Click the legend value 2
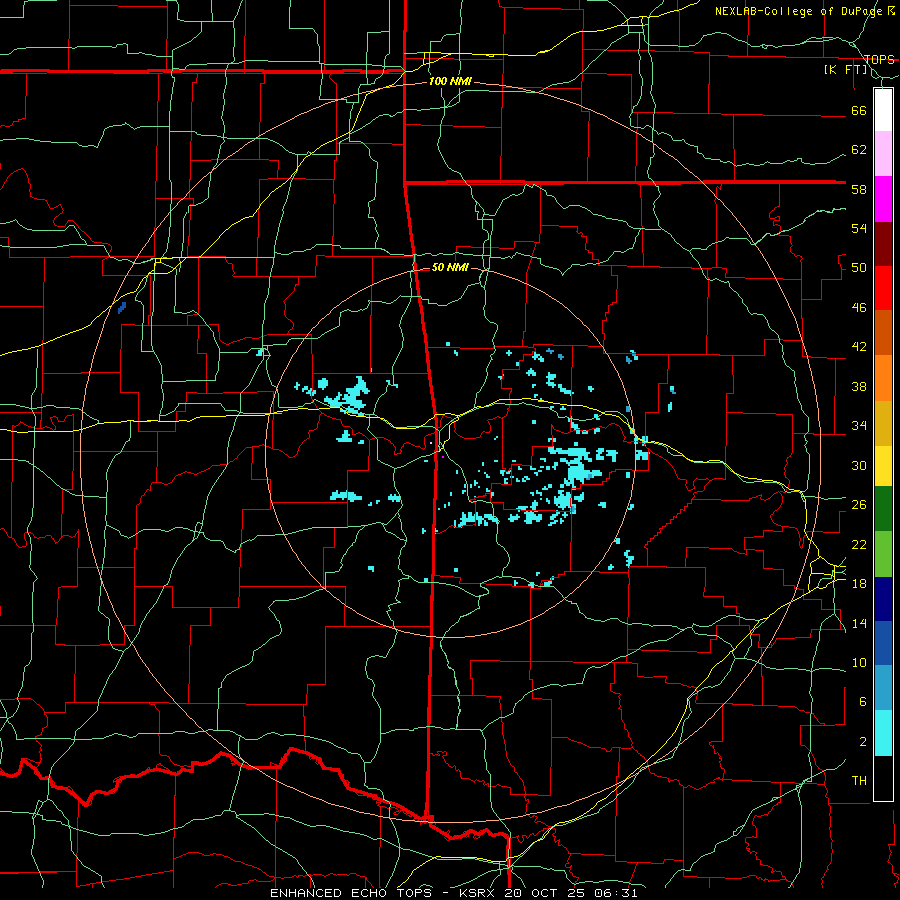The width and height of the screenshot is (900, 900). 862,742
